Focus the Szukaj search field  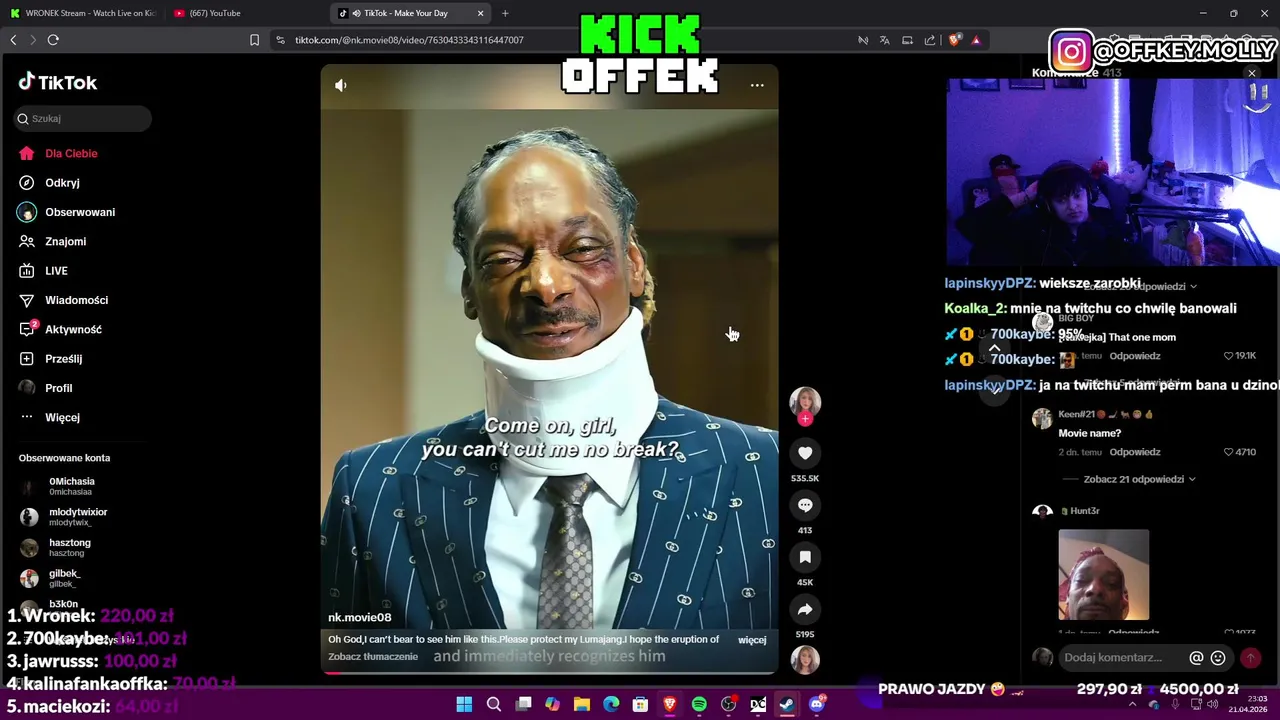(x=83, y=118)
